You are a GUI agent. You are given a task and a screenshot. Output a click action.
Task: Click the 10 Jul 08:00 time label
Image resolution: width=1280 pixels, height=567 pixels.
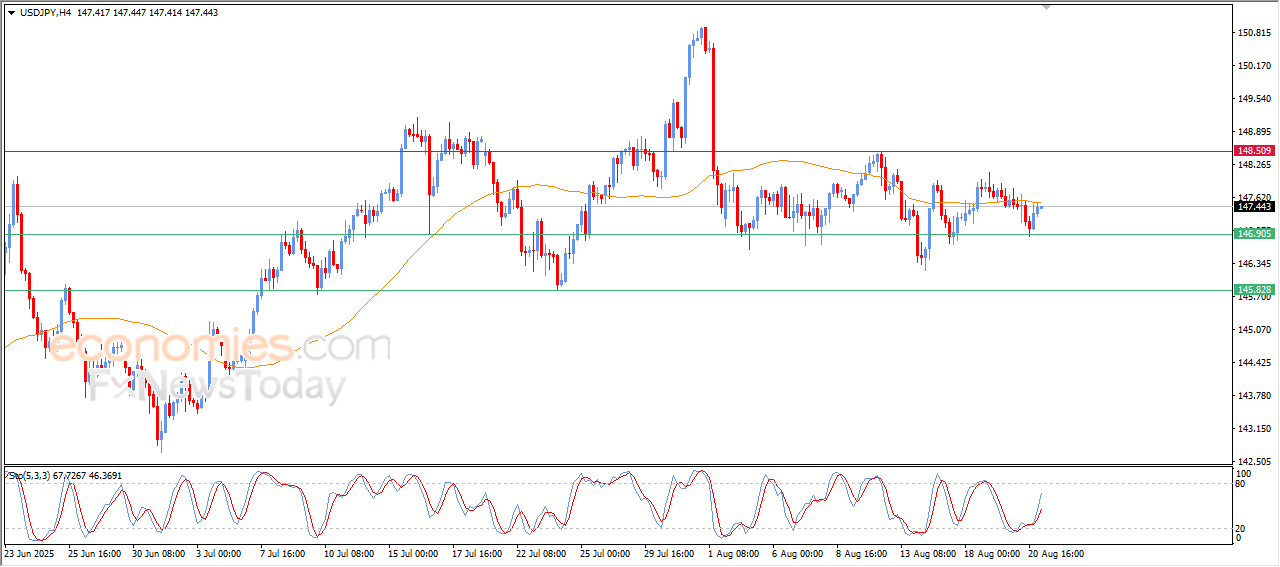coord(351,553)
